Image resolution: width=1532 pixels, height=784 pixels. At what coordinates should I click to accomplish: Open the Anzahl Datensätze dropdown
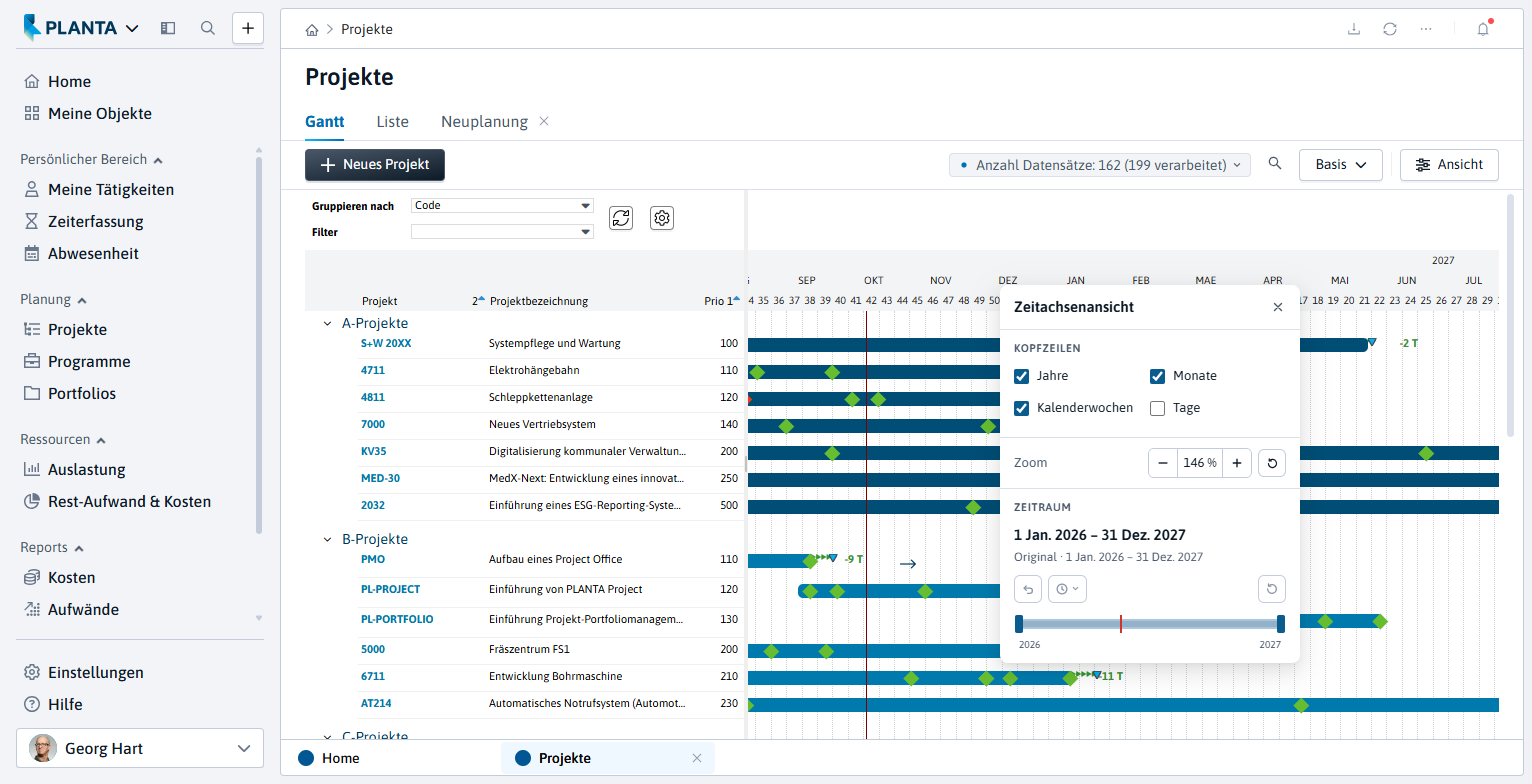coord(1100,165)
